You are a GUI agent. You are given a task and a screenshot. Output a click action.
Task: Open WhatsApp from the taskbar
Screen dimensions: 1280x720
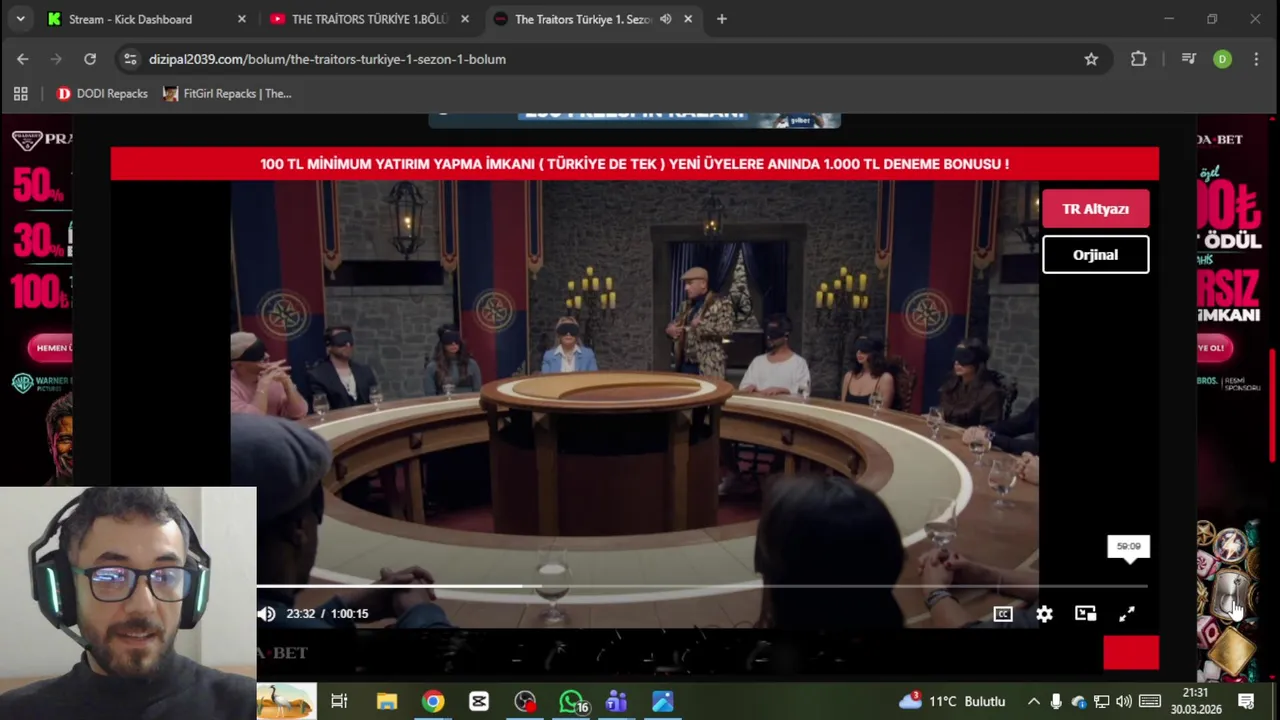571,702
